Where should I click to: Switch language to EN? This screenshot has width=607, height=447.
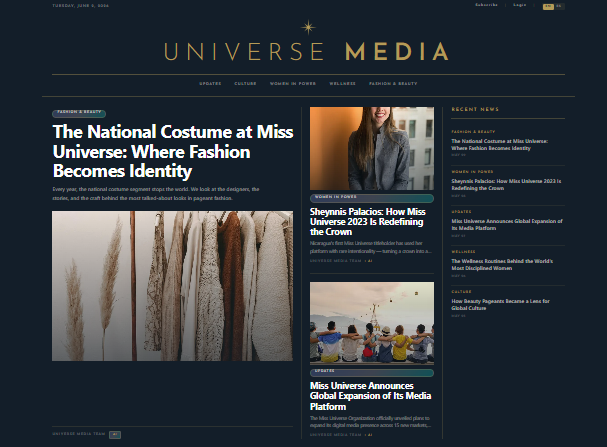[x=548, y=6]
